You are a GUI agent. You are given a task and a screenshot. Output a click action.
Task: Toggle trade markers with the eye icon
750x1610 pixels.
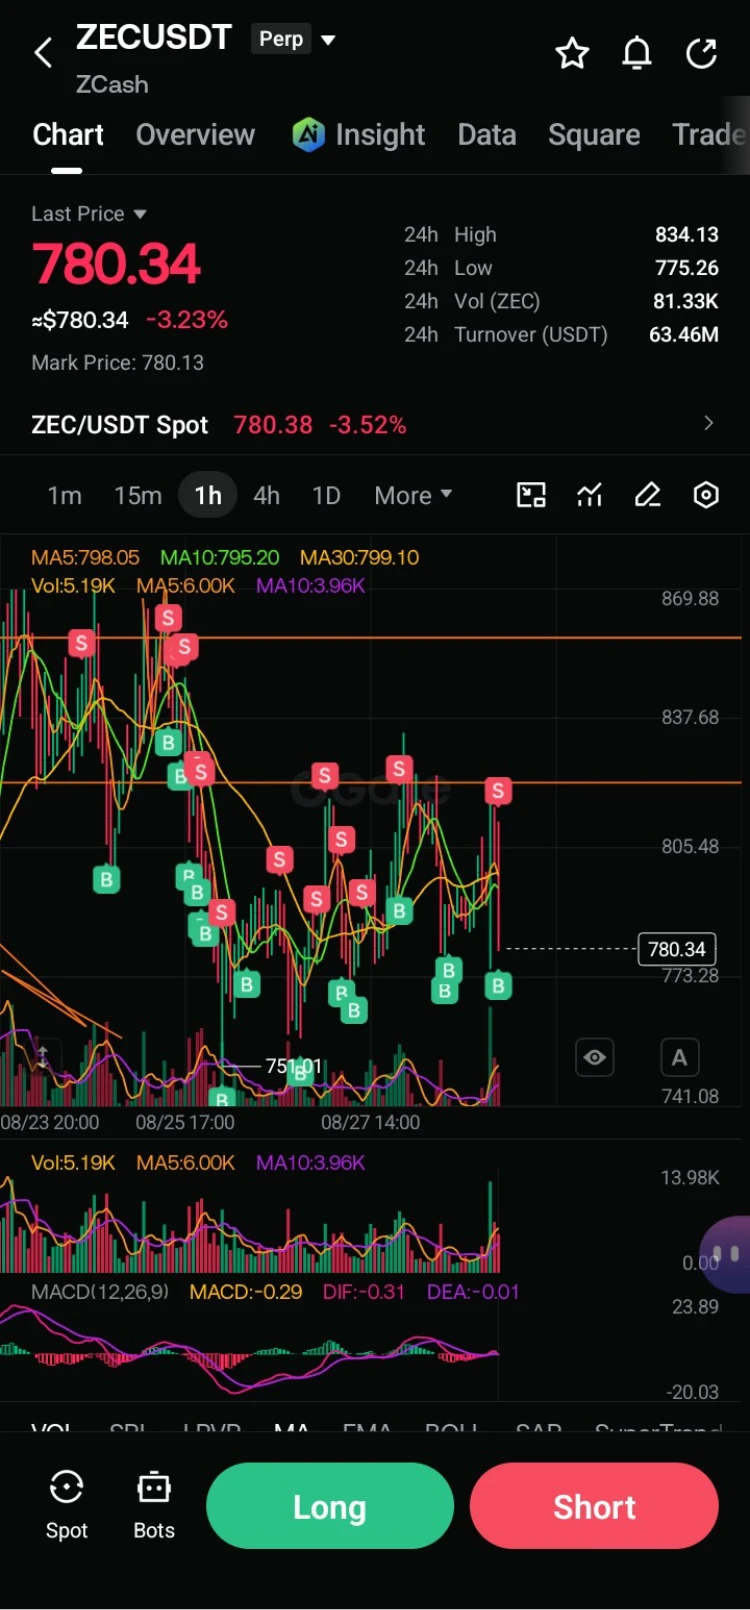pyautogui.click(x=595, y=1057)
